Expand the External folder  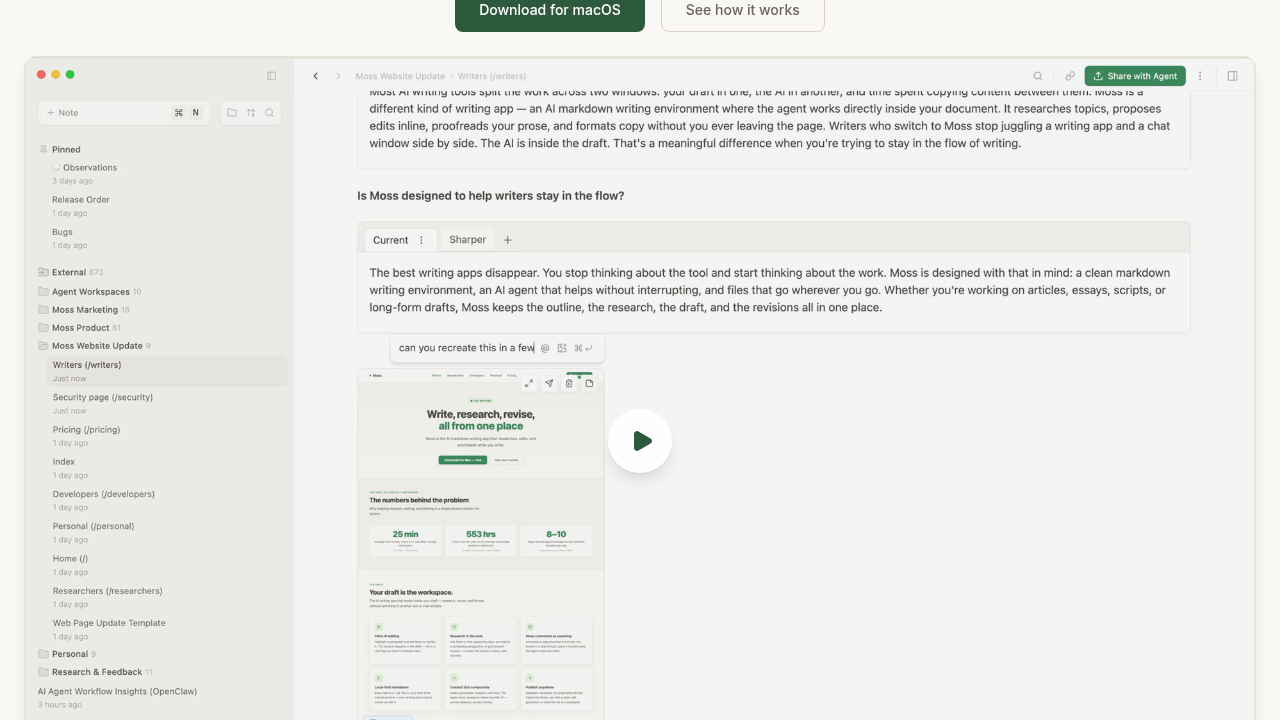point(70,272)
